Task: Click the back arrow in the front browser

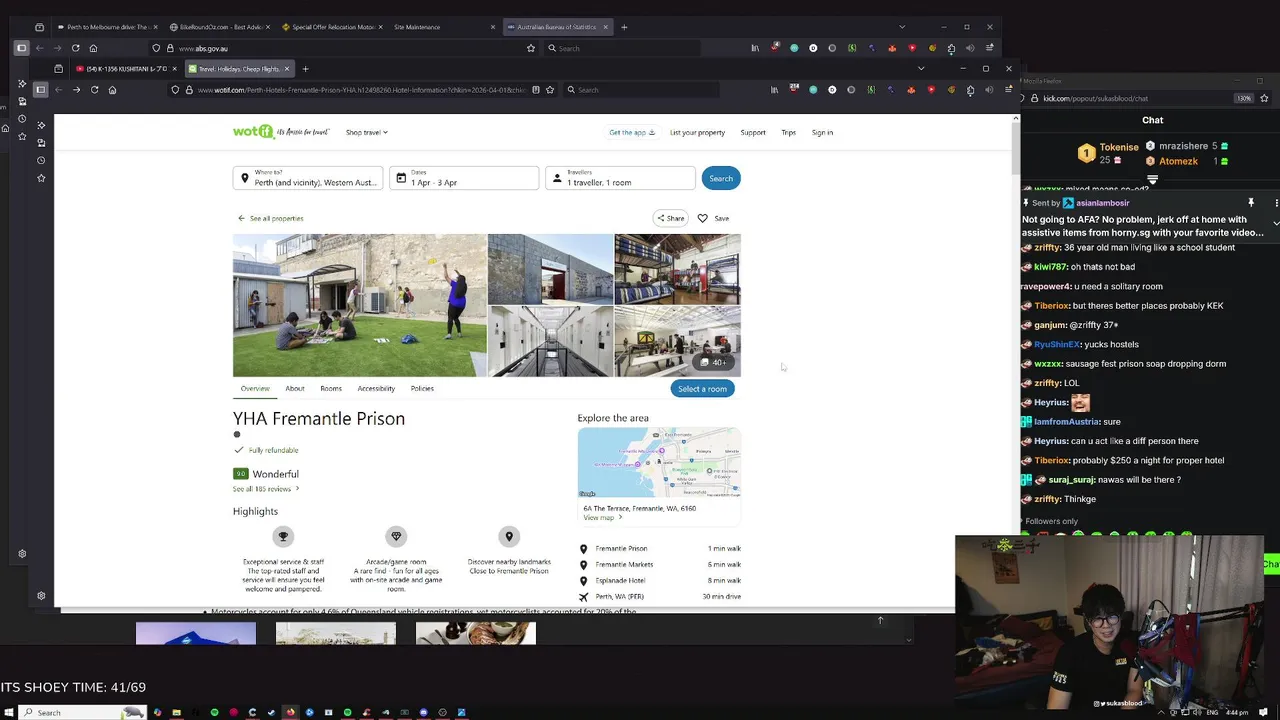Action: (58, 90)
